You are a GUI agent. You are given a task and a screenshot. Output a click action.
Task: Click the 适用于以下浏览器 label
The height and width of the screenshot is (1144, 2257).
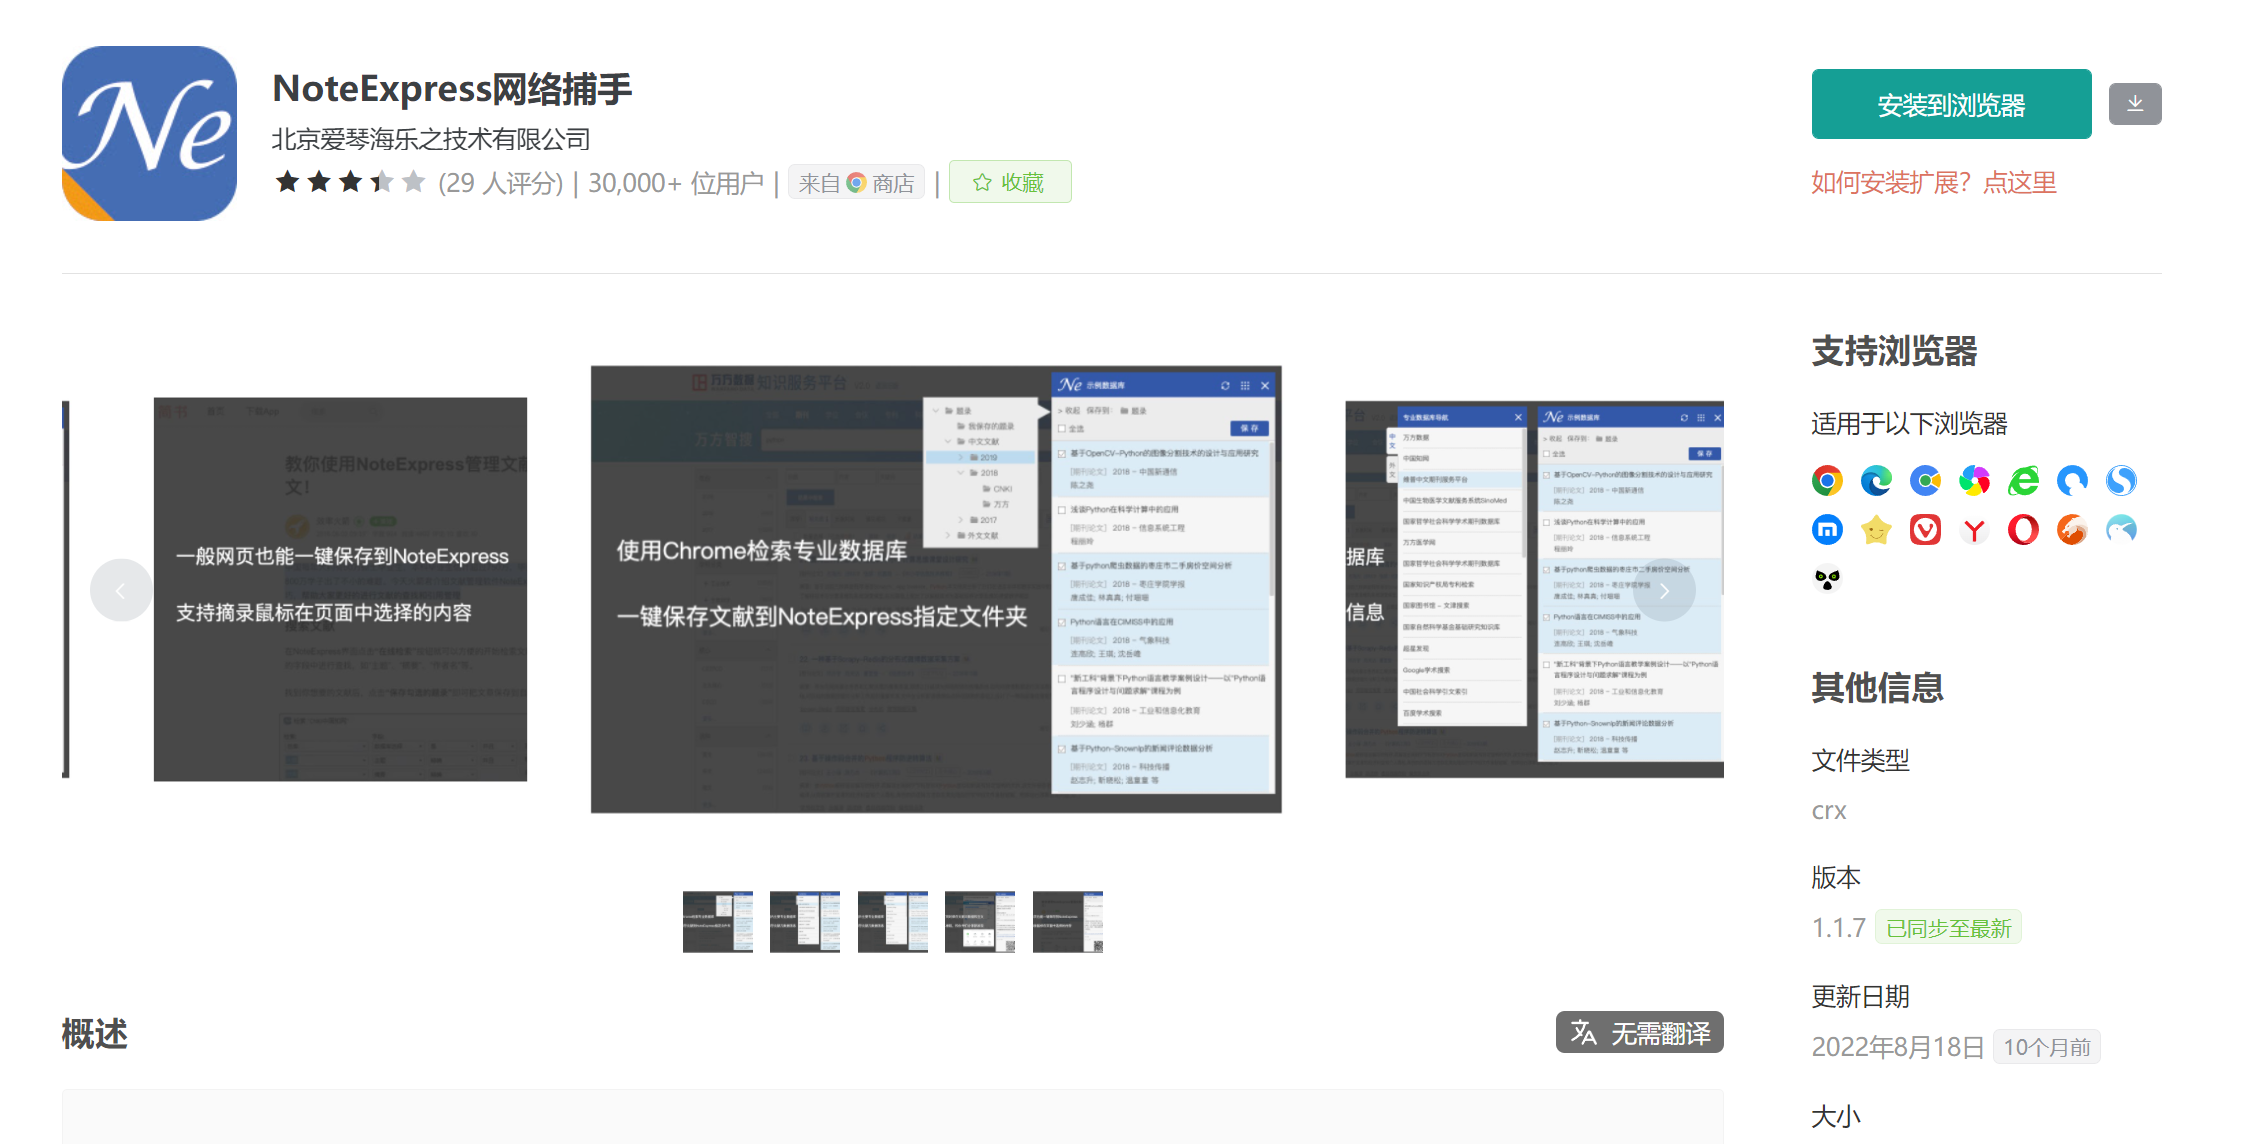1909,424
